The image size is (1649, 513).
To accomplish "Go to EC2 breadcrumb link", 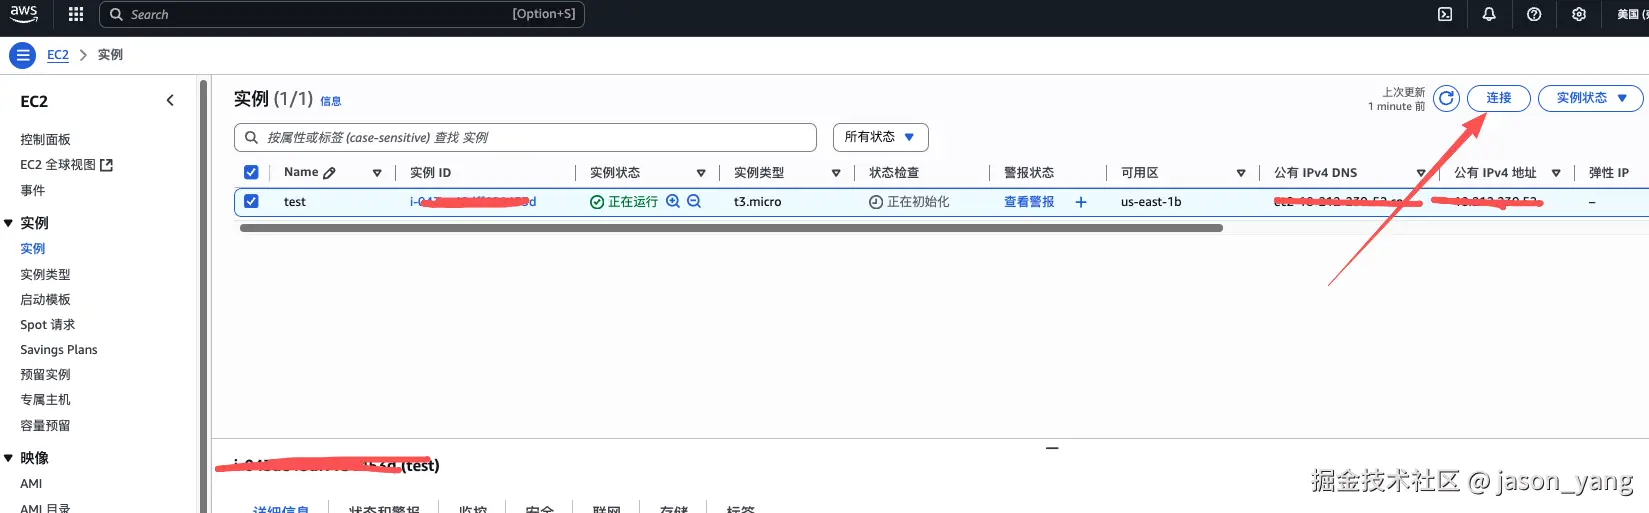I will pyautogui.click(x=58, y=55).
